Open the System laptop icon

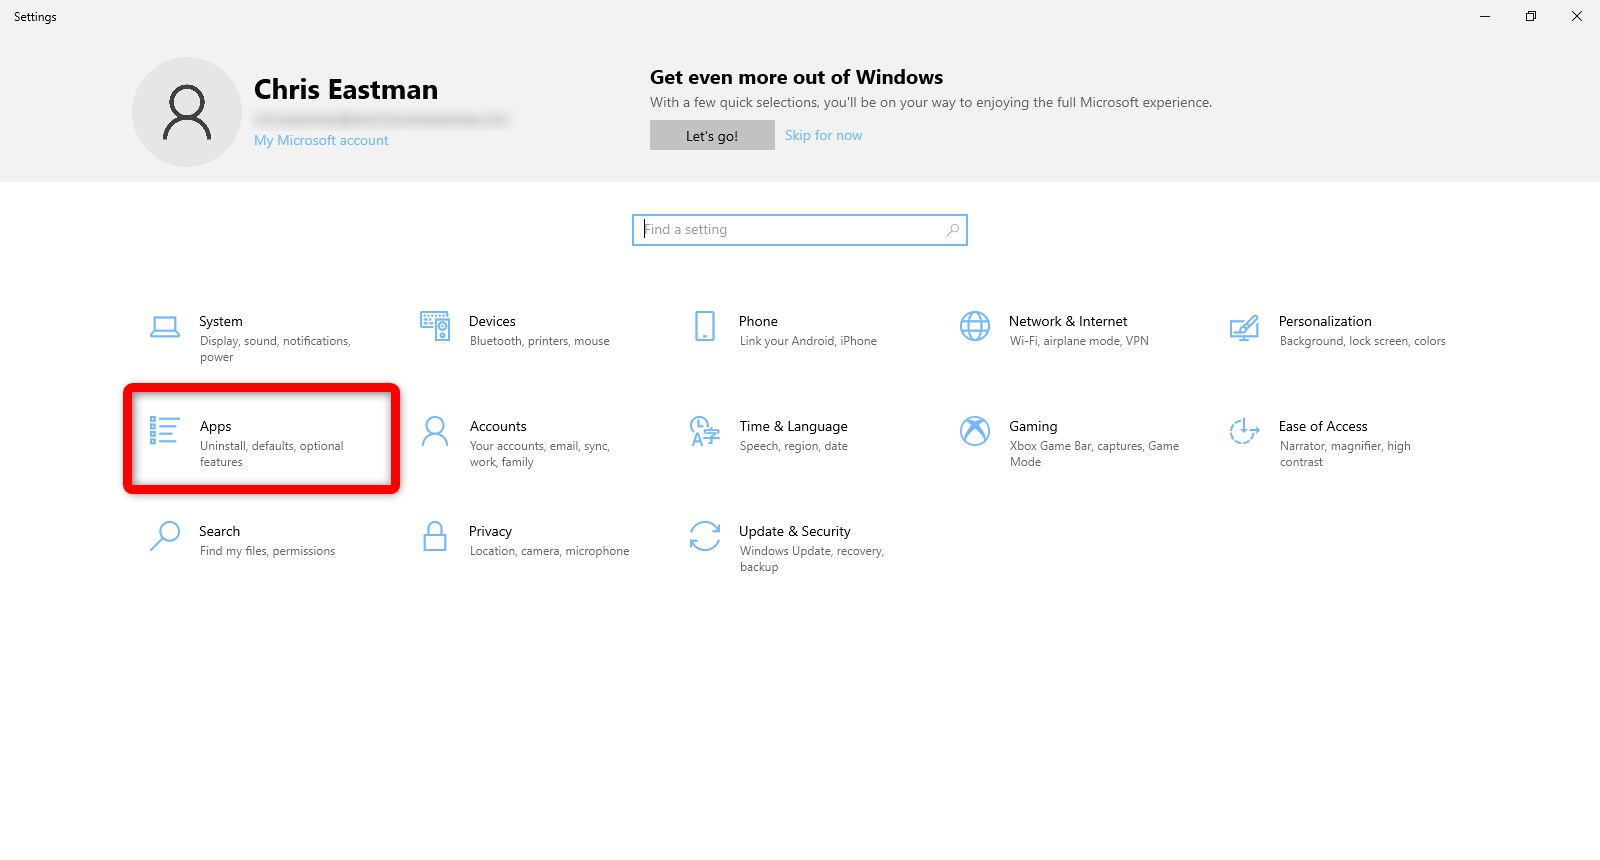tap(165, 327)
